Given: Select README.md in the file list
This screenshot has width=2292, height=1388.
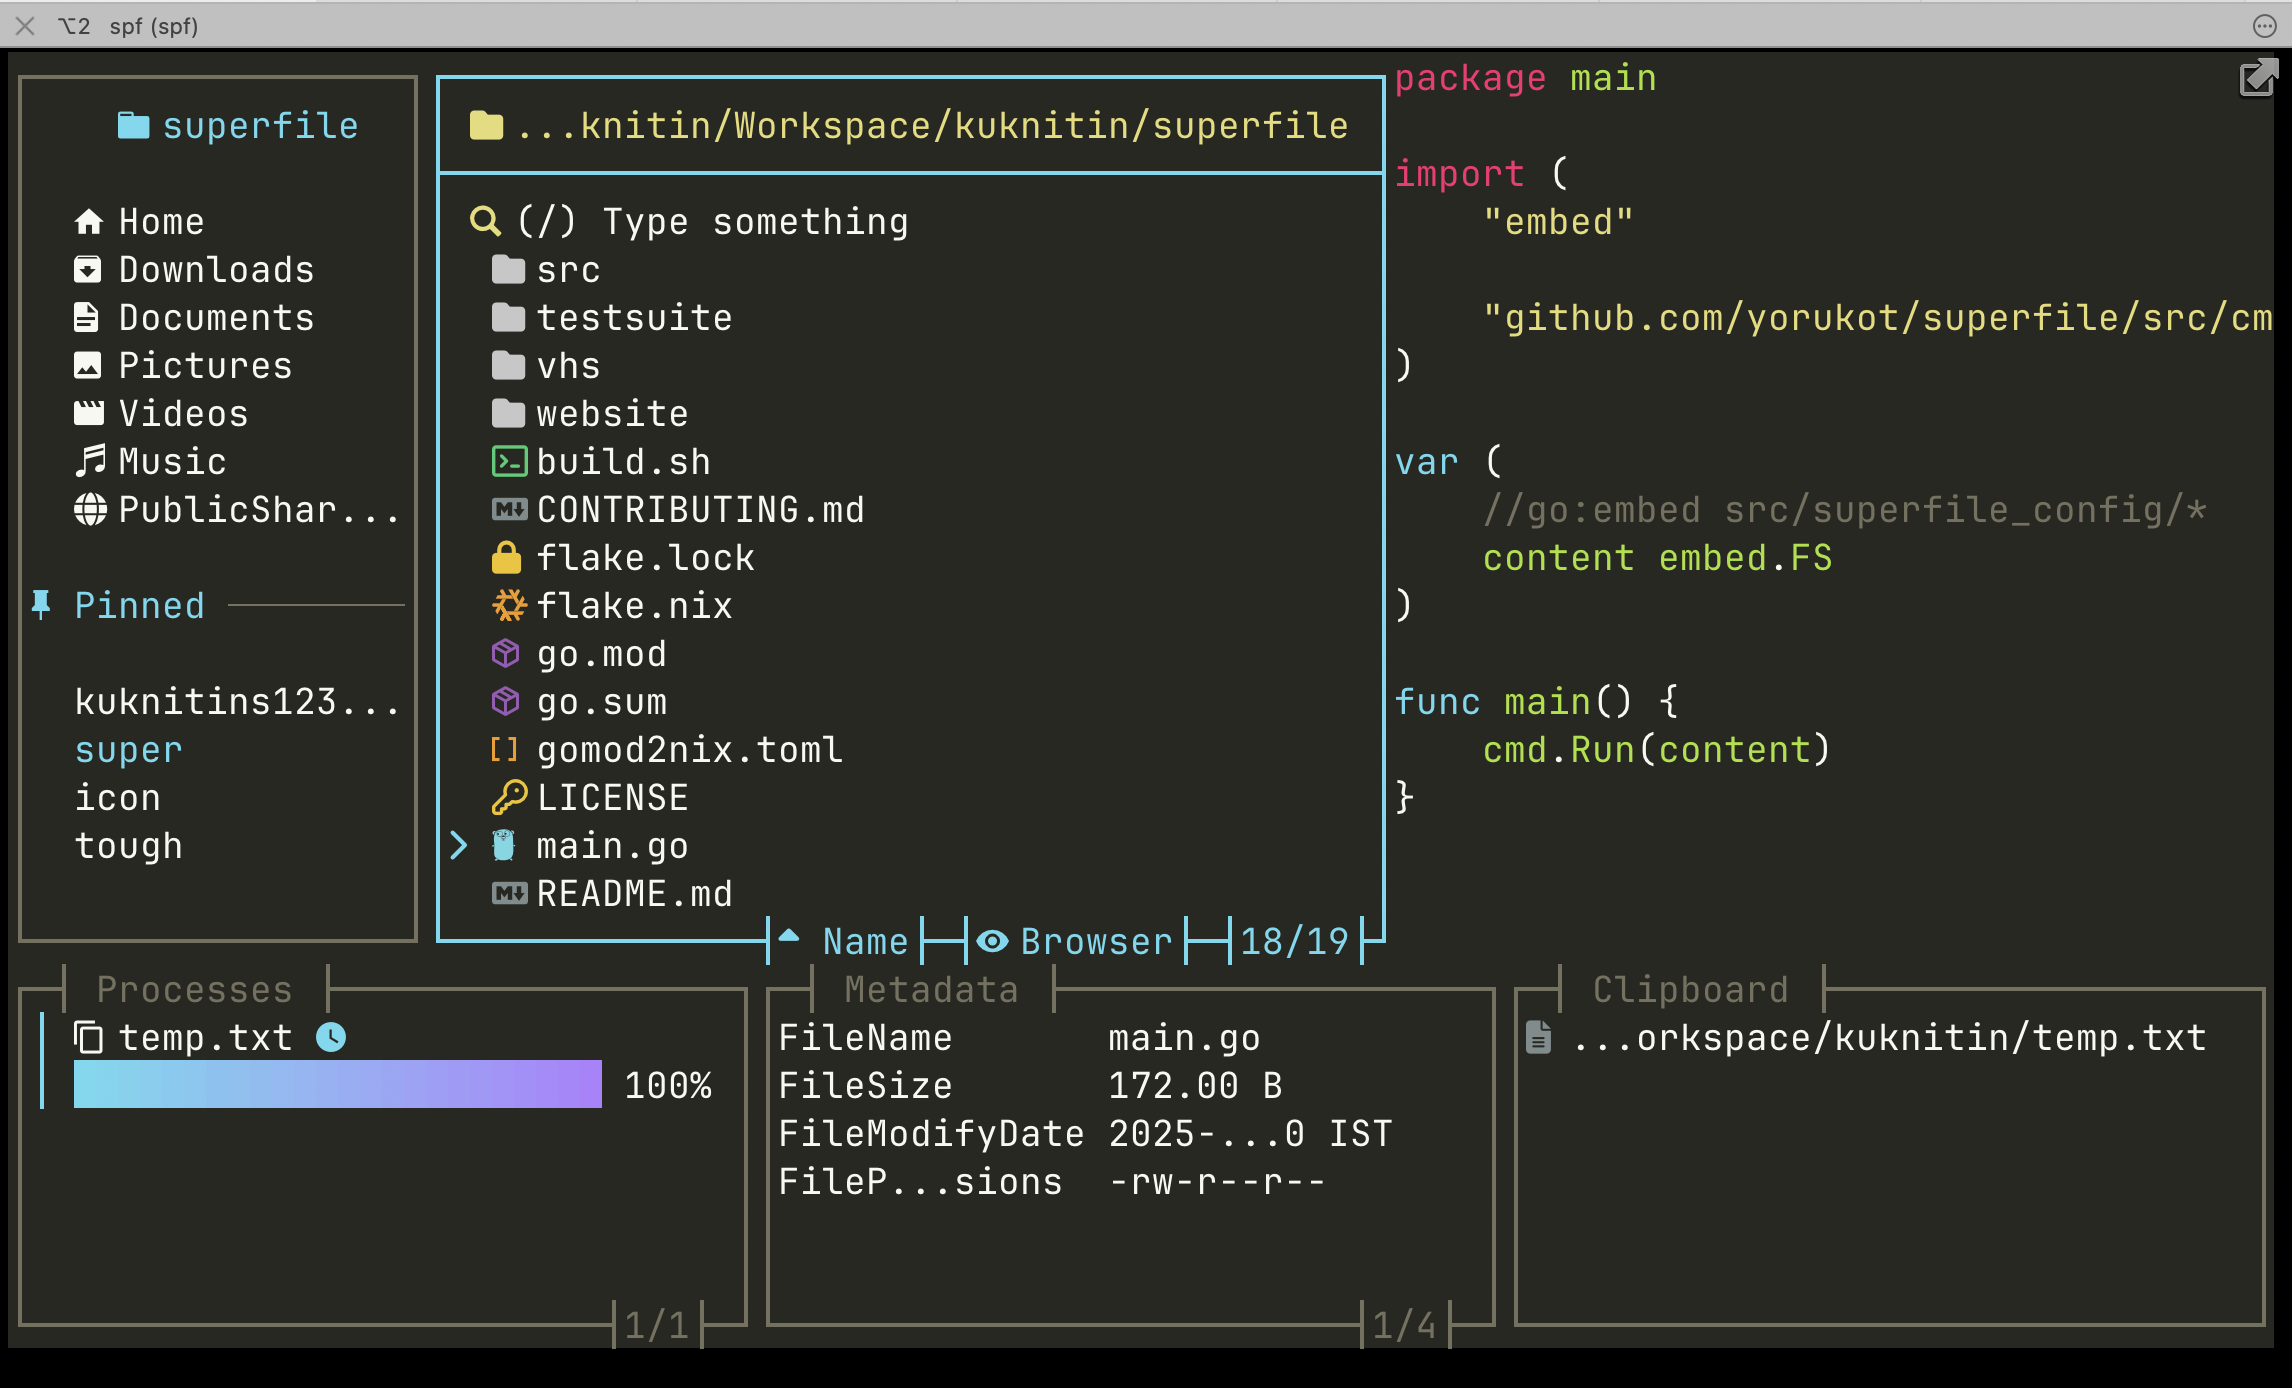Looking at the screenshot, I should coord(634,894).
